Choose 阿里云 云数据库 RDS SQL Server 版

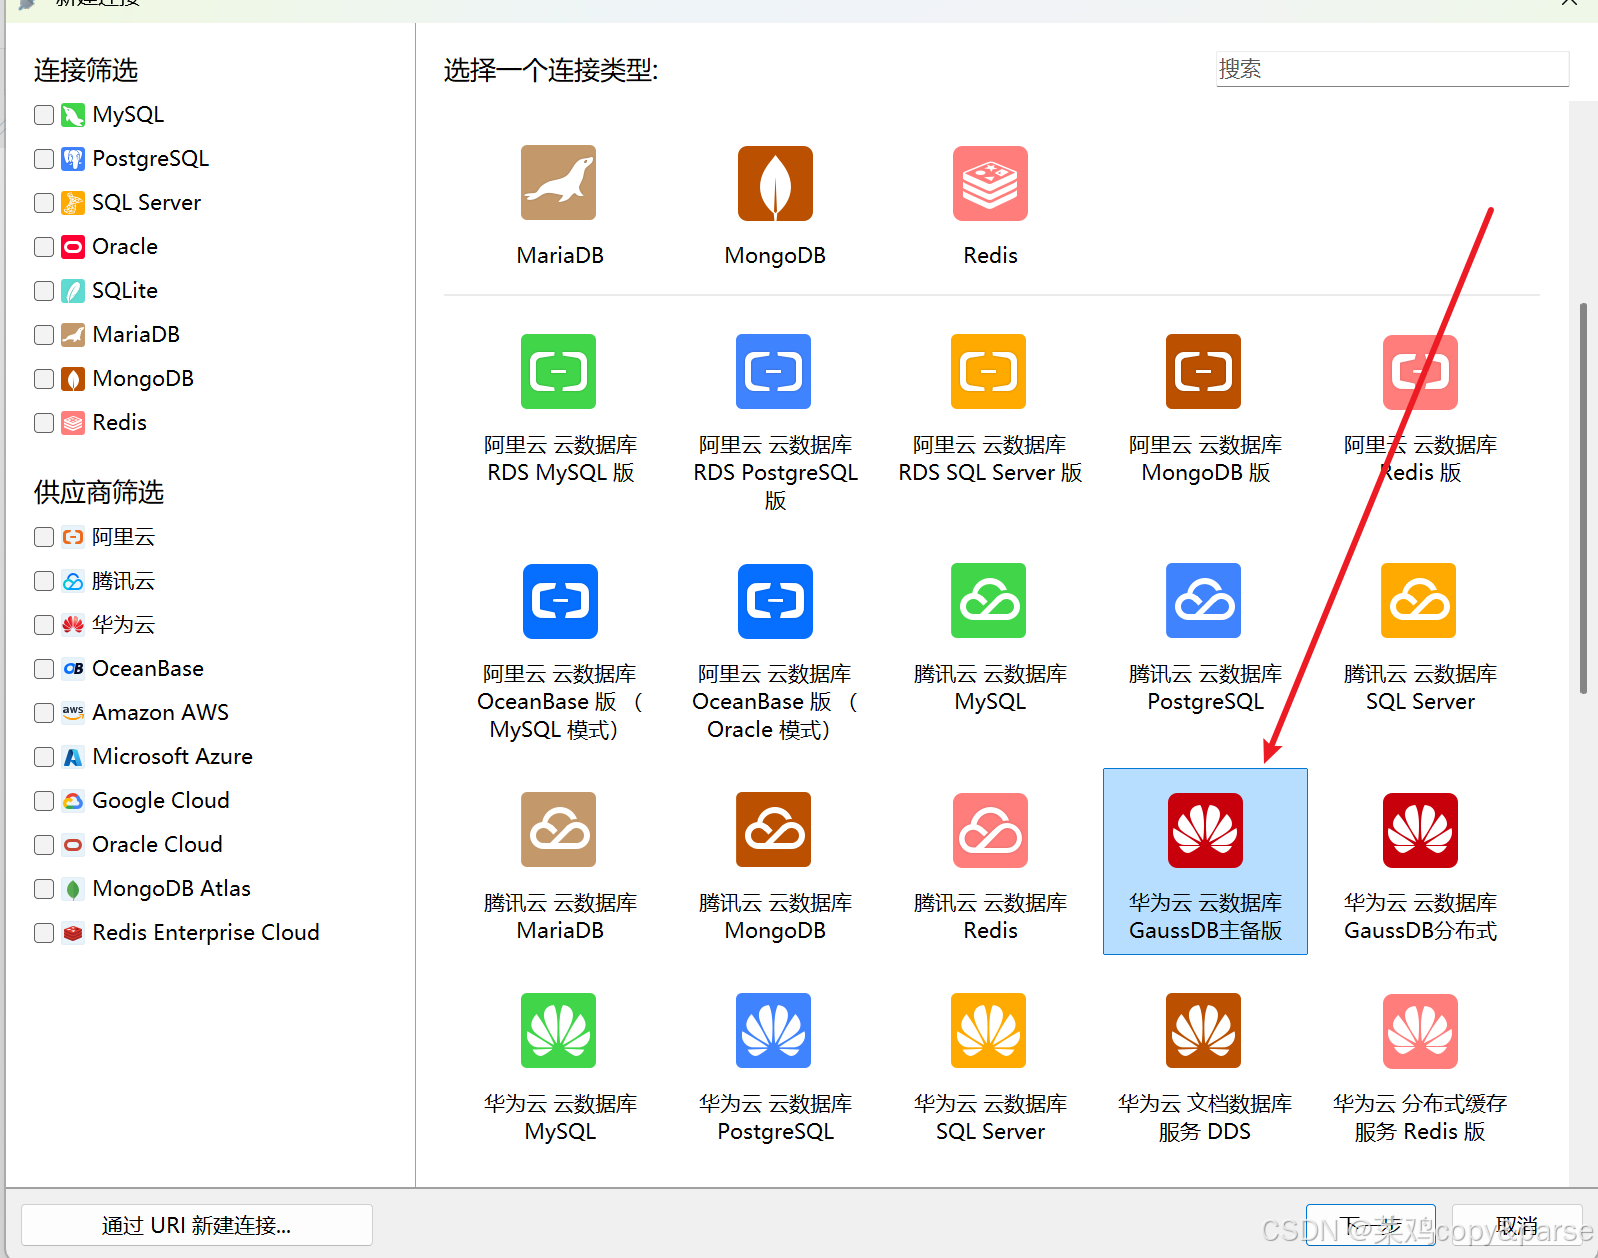[990, 372]
